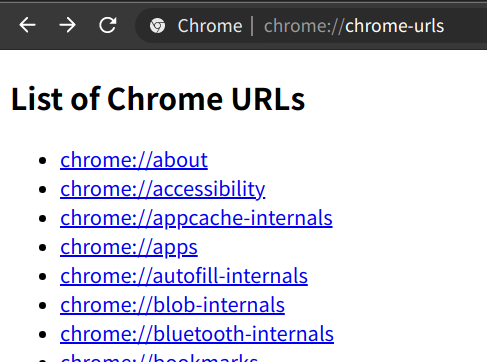Open site info via Chrome logo icon
Image resolution: width=487 pixels, height=362 pixels.
pos(157,26)
